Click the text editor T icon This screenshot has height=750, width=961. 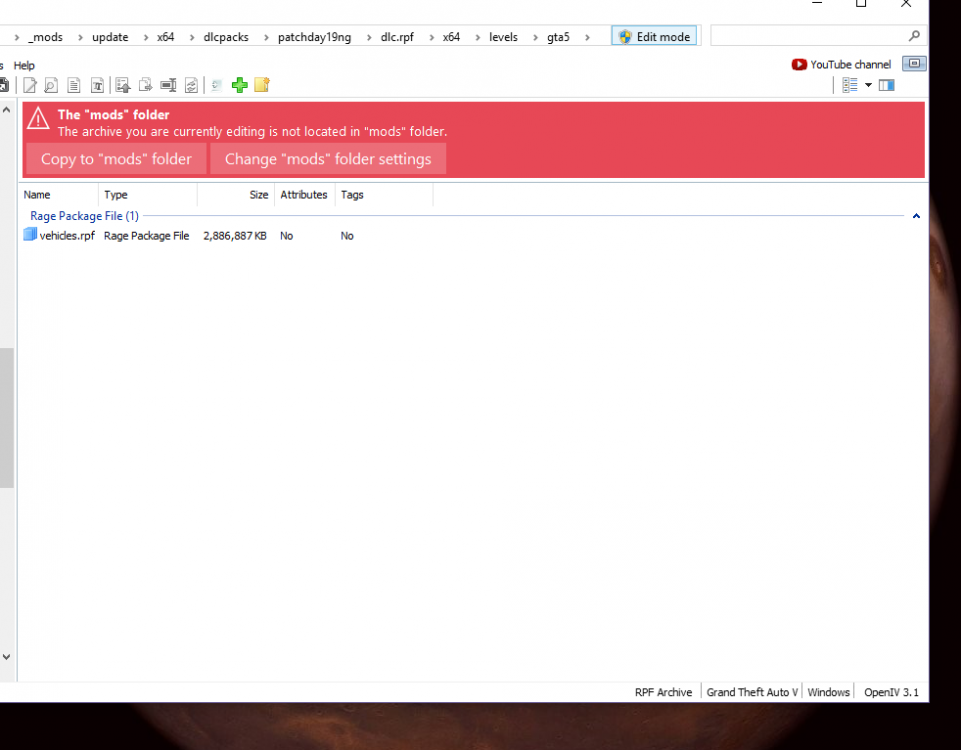[97, 85]
